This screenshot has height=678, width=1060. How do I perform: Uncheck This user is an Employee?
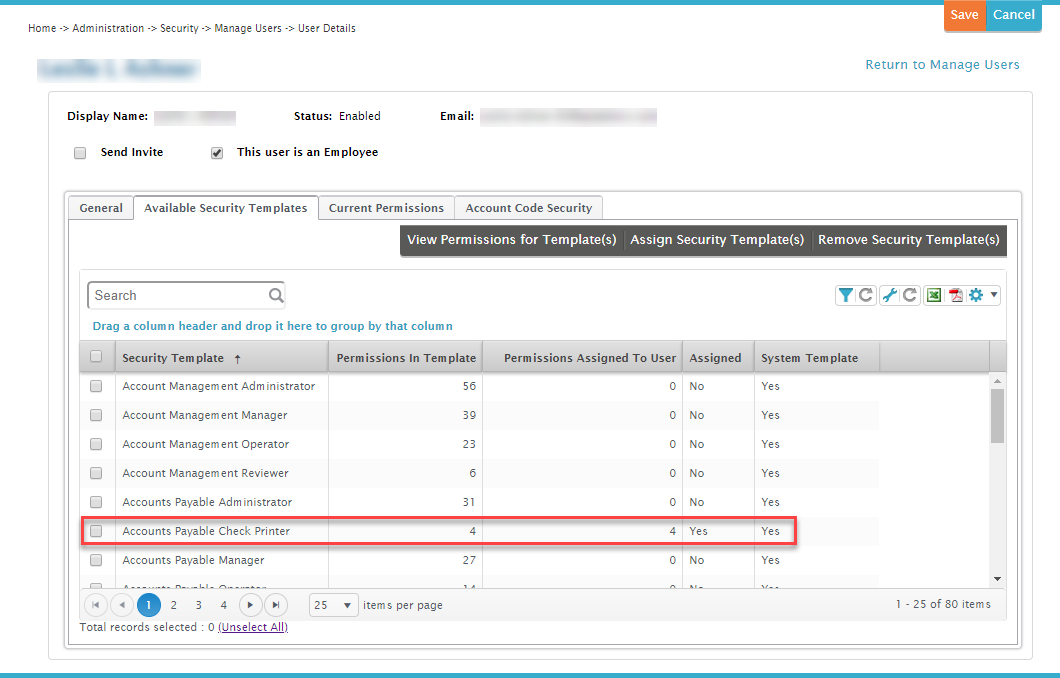216,153
